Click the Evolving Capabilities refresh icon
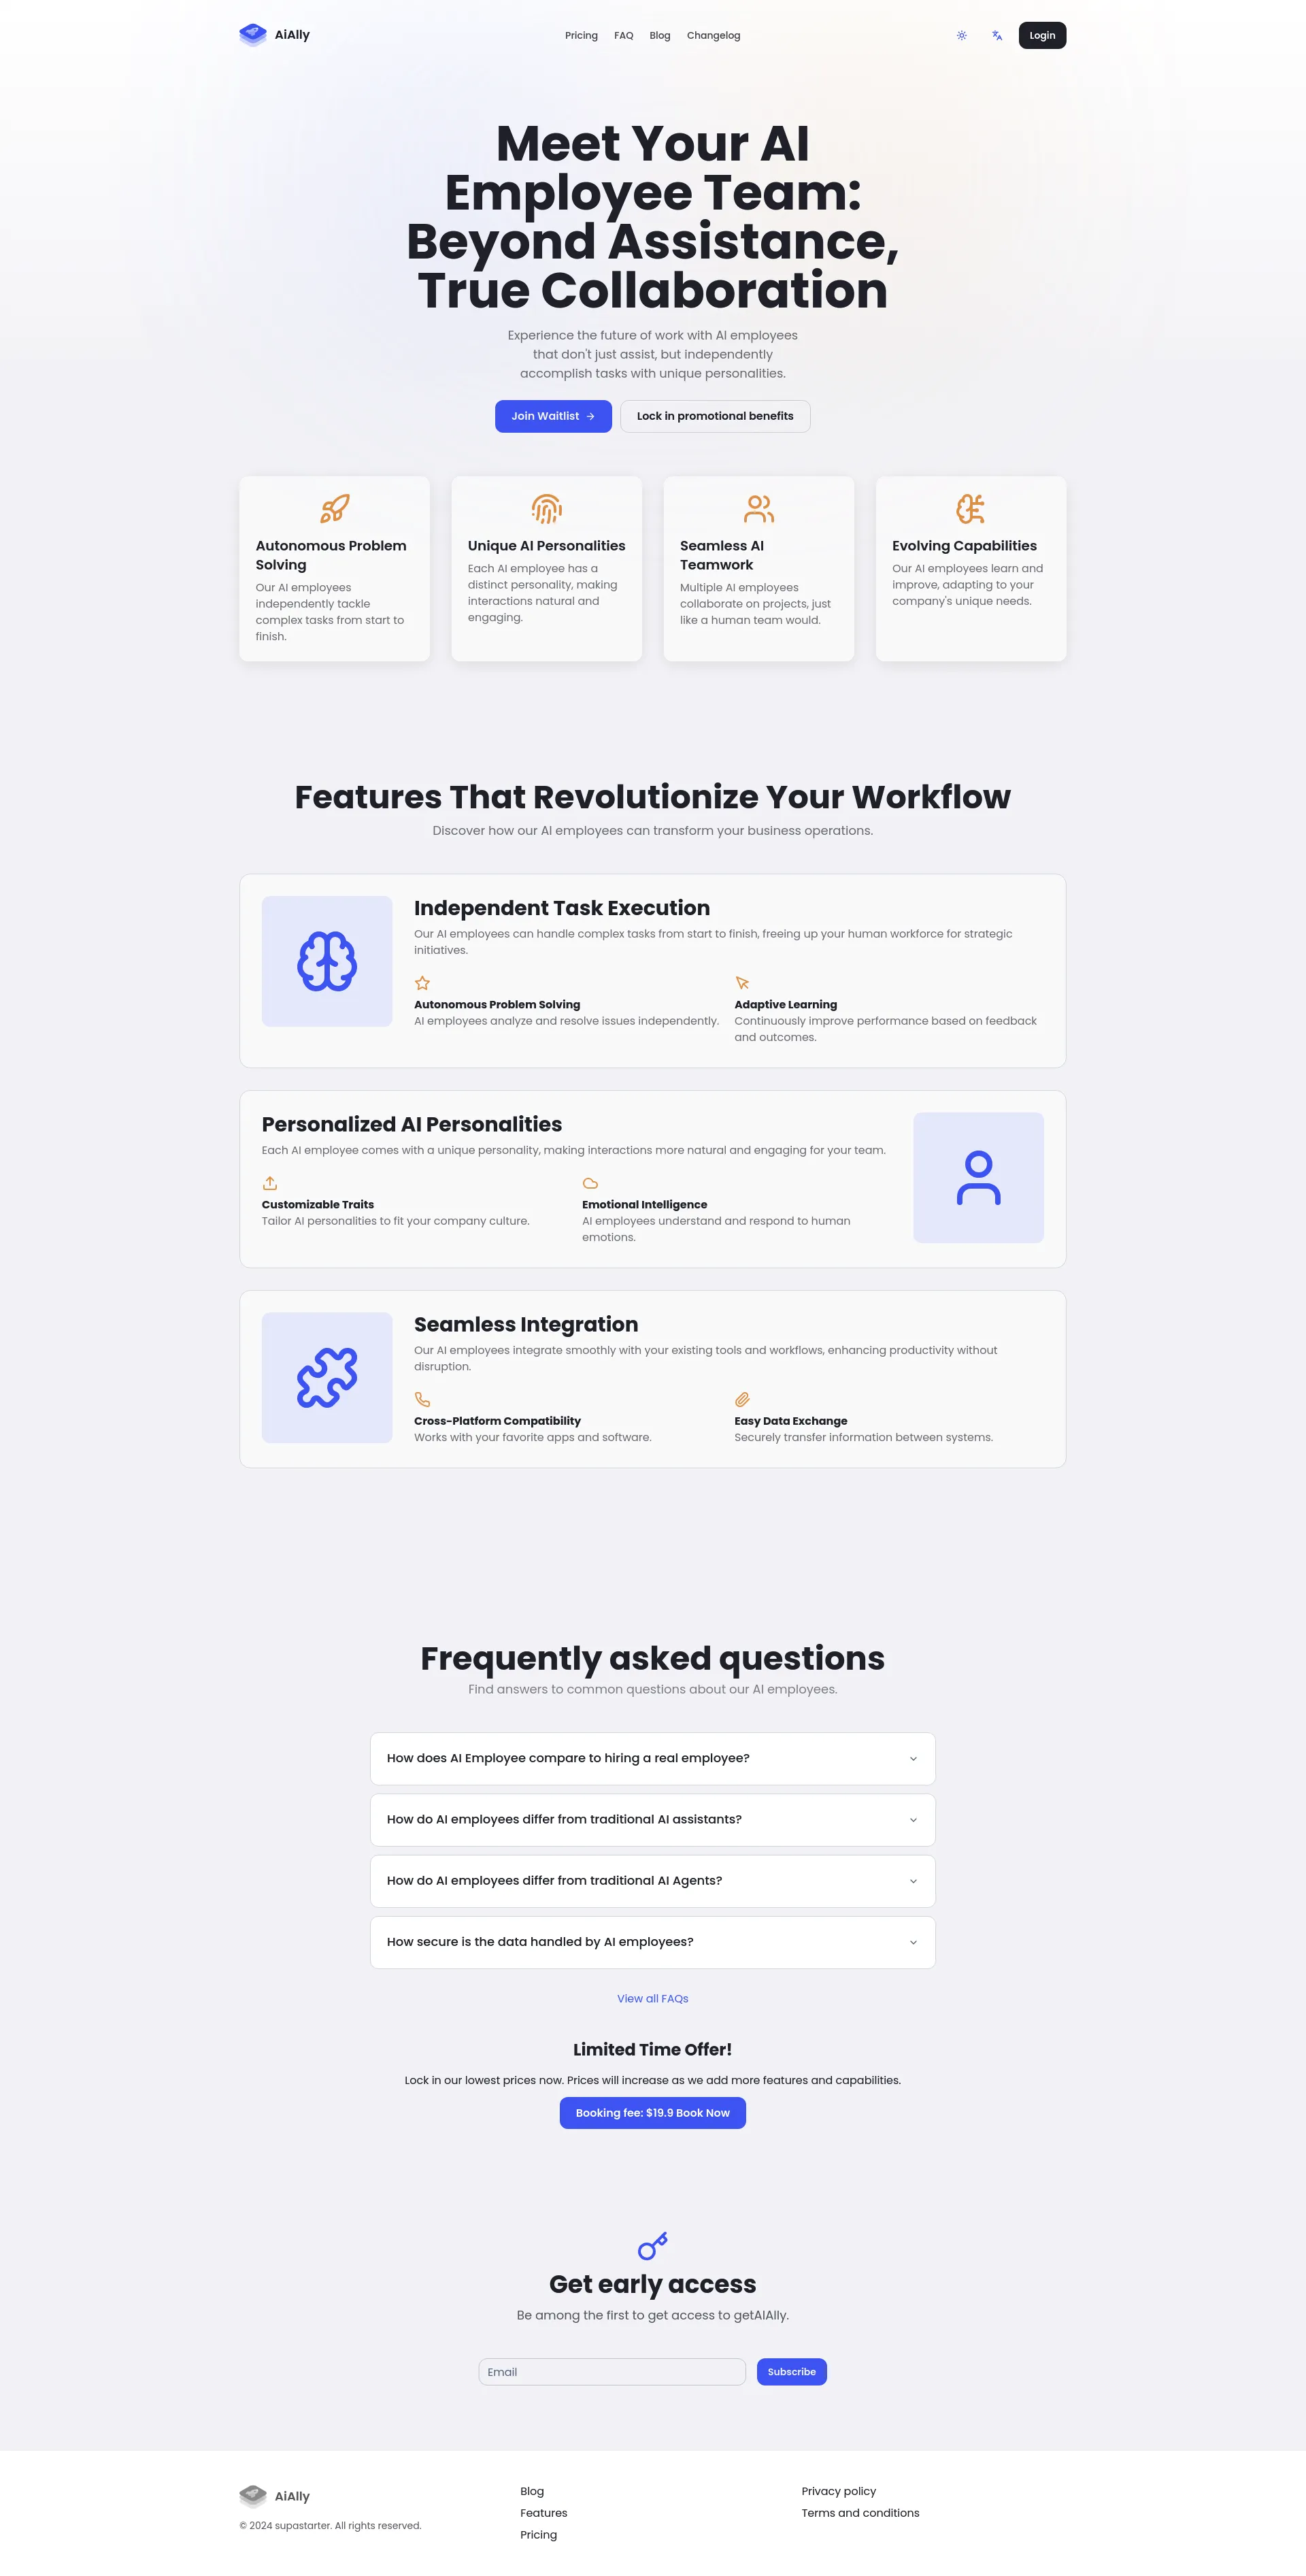 [969, 510]
